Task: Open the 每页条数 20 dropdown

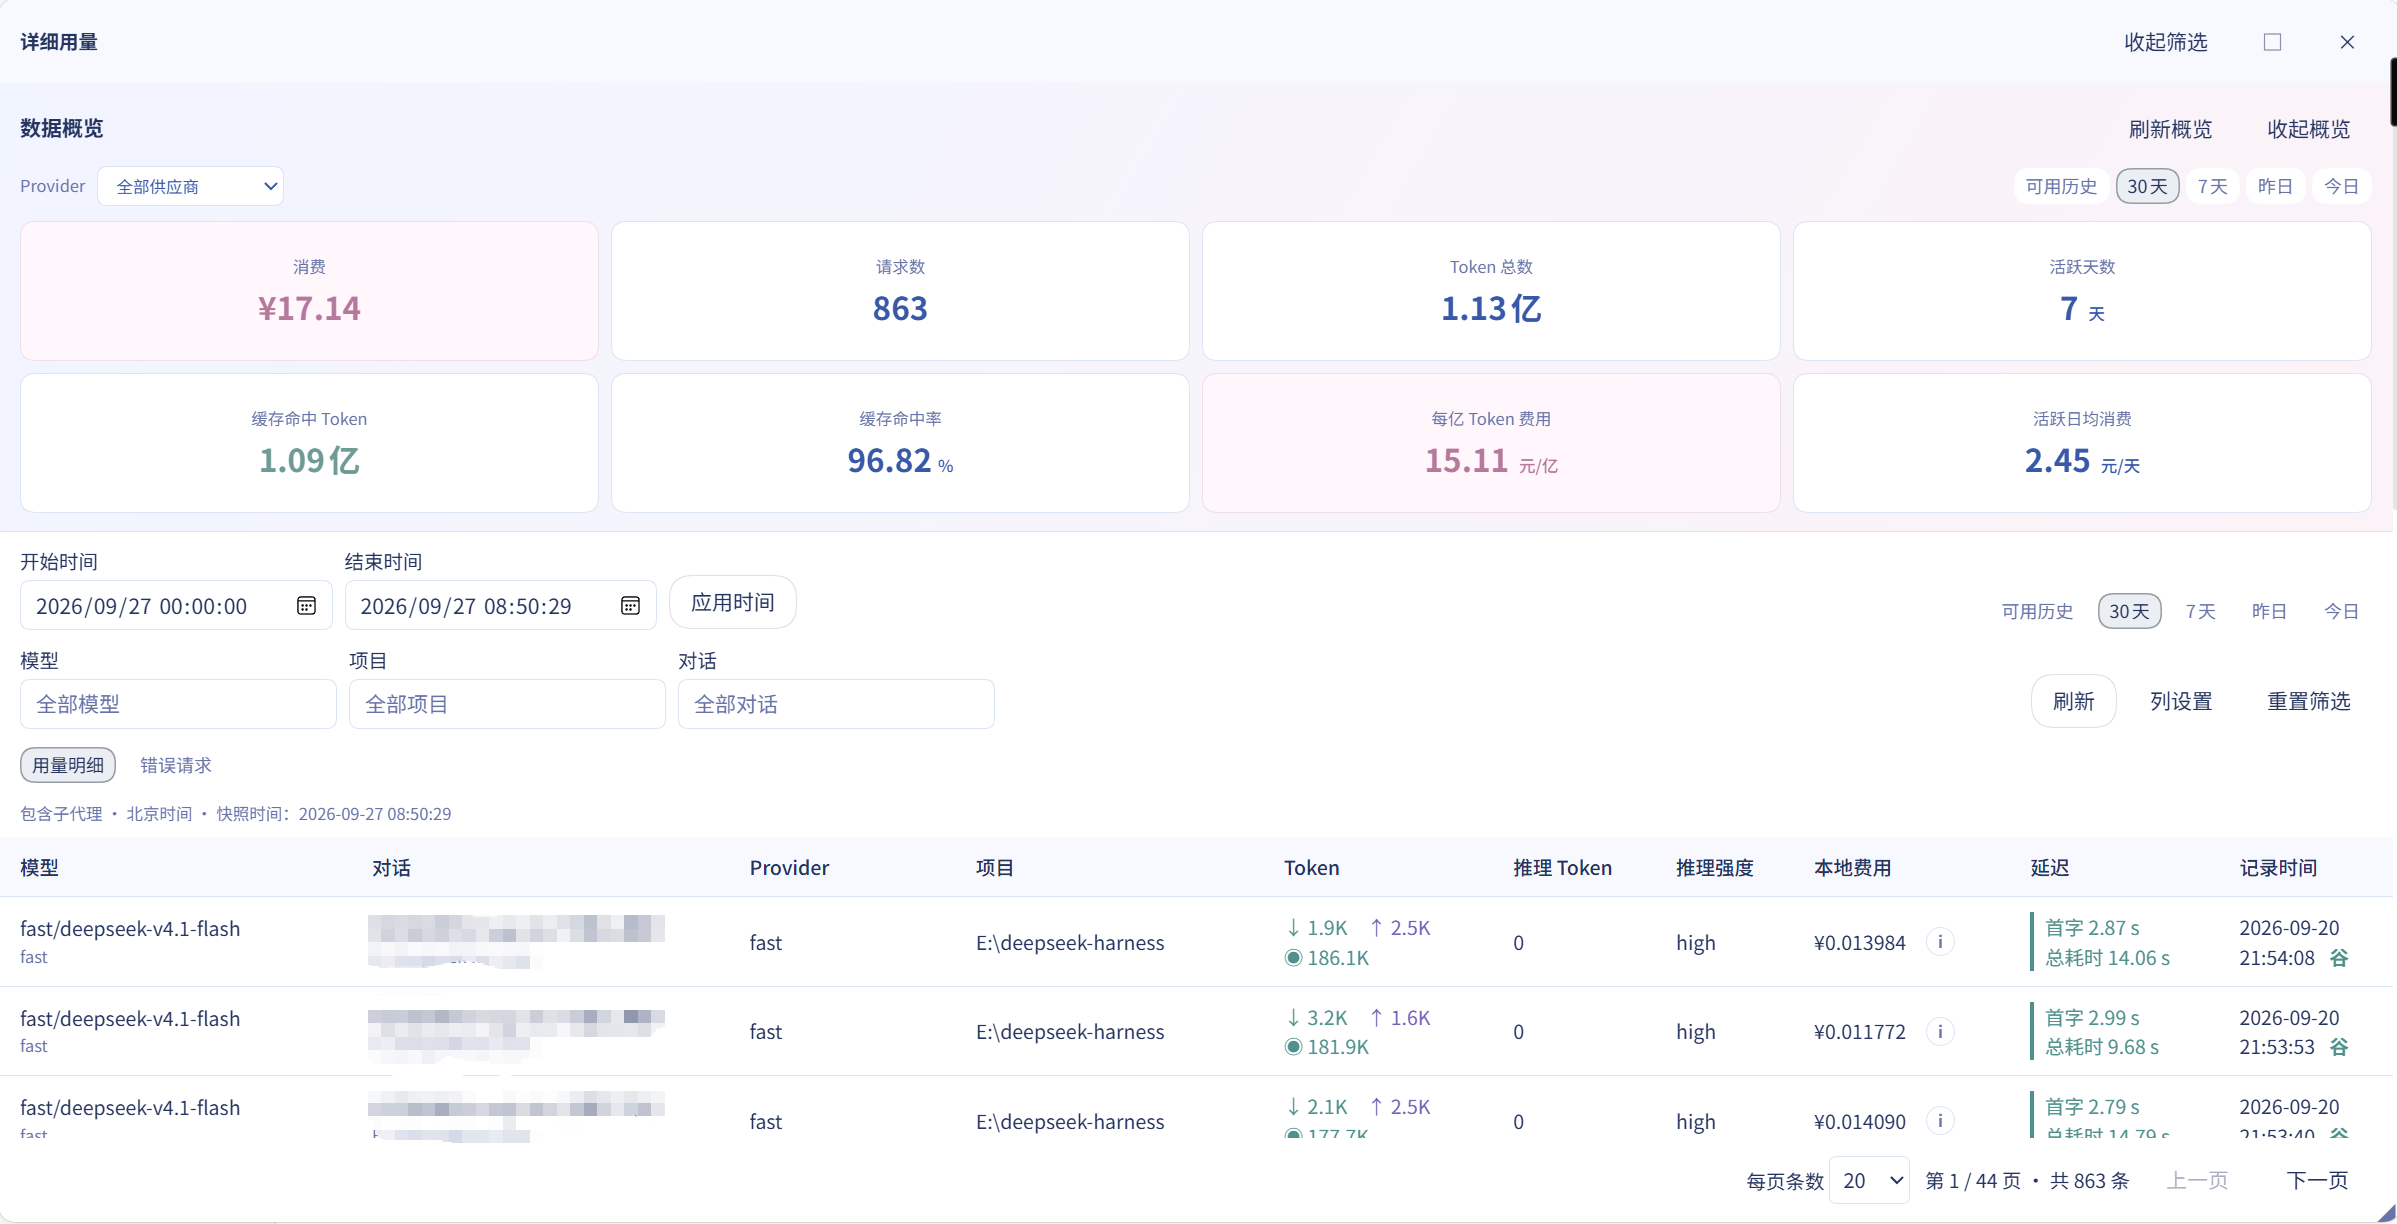Action: [1869, 1181]
